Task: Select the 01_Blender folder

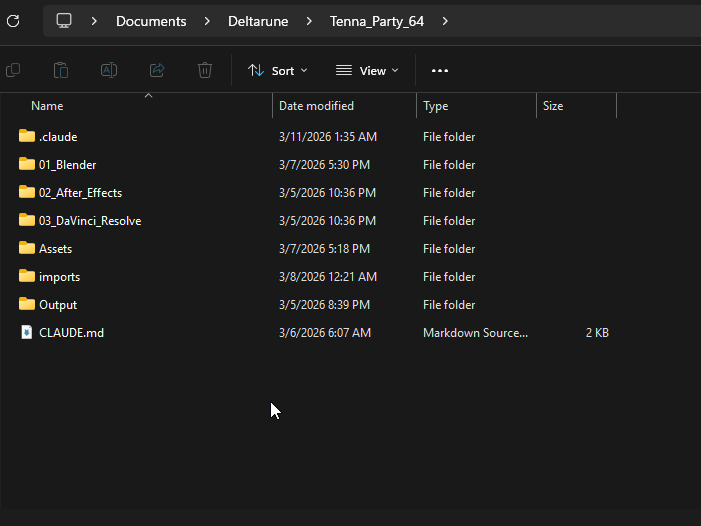Action: click(x=67, y=165)
